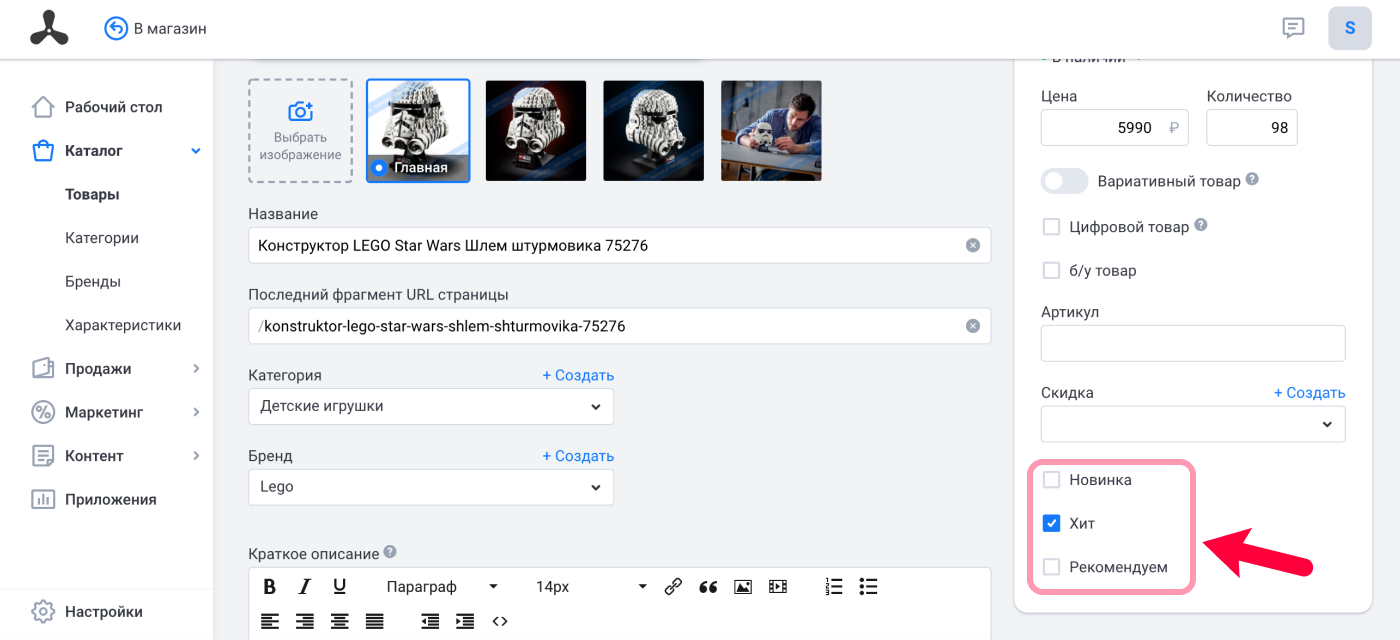Open the Приложения section
Screen dimensions: 1400x640
[111, 499]
